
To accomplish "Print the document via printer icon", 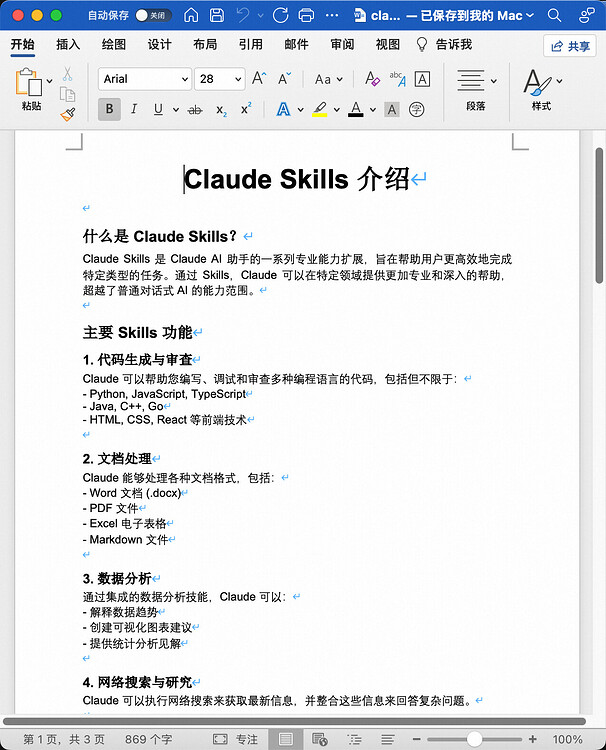I will pyautogui.click(x=306, y=15).
